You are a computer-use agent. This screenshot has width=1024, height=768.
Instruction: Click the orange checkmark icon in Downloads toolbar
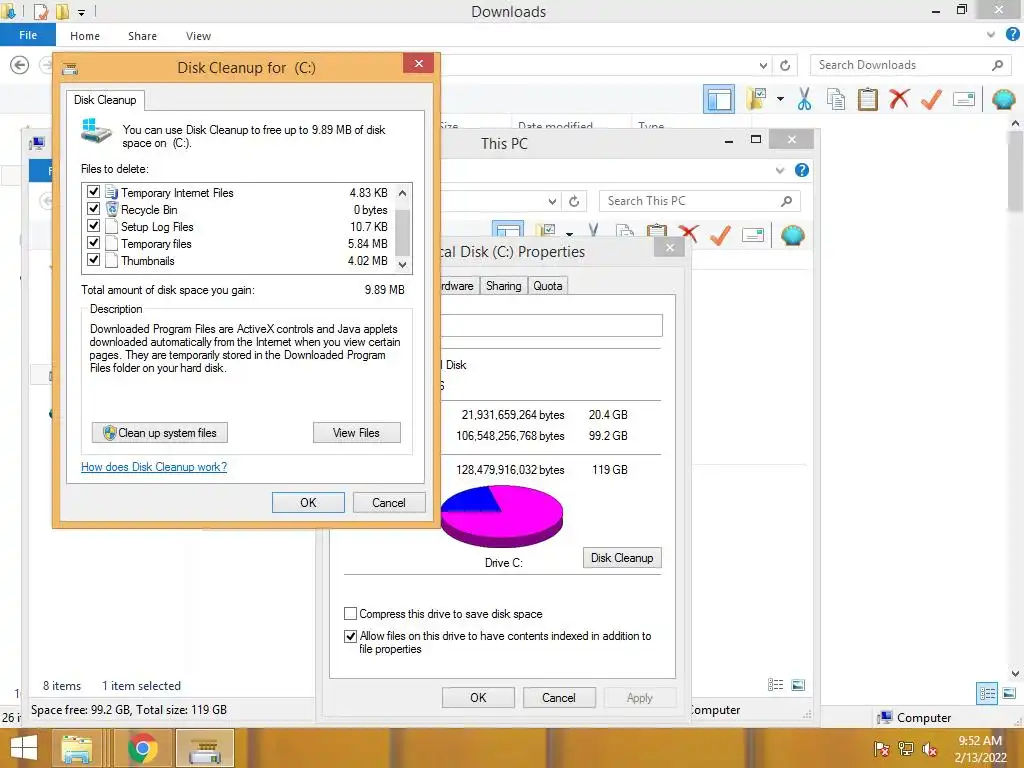(931, 99)
